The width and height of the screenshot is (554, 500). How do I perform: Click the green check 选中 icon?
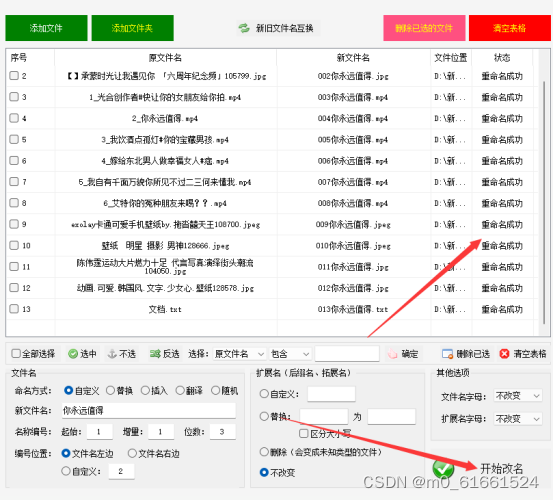point(73,354)
